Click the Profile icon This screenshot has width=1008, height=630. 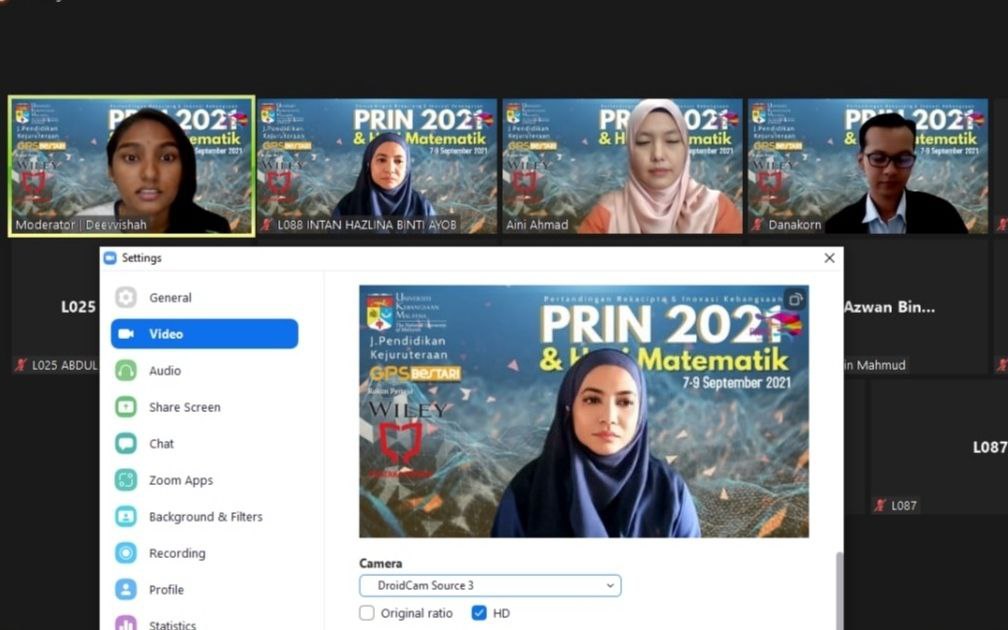coord(126,590)
